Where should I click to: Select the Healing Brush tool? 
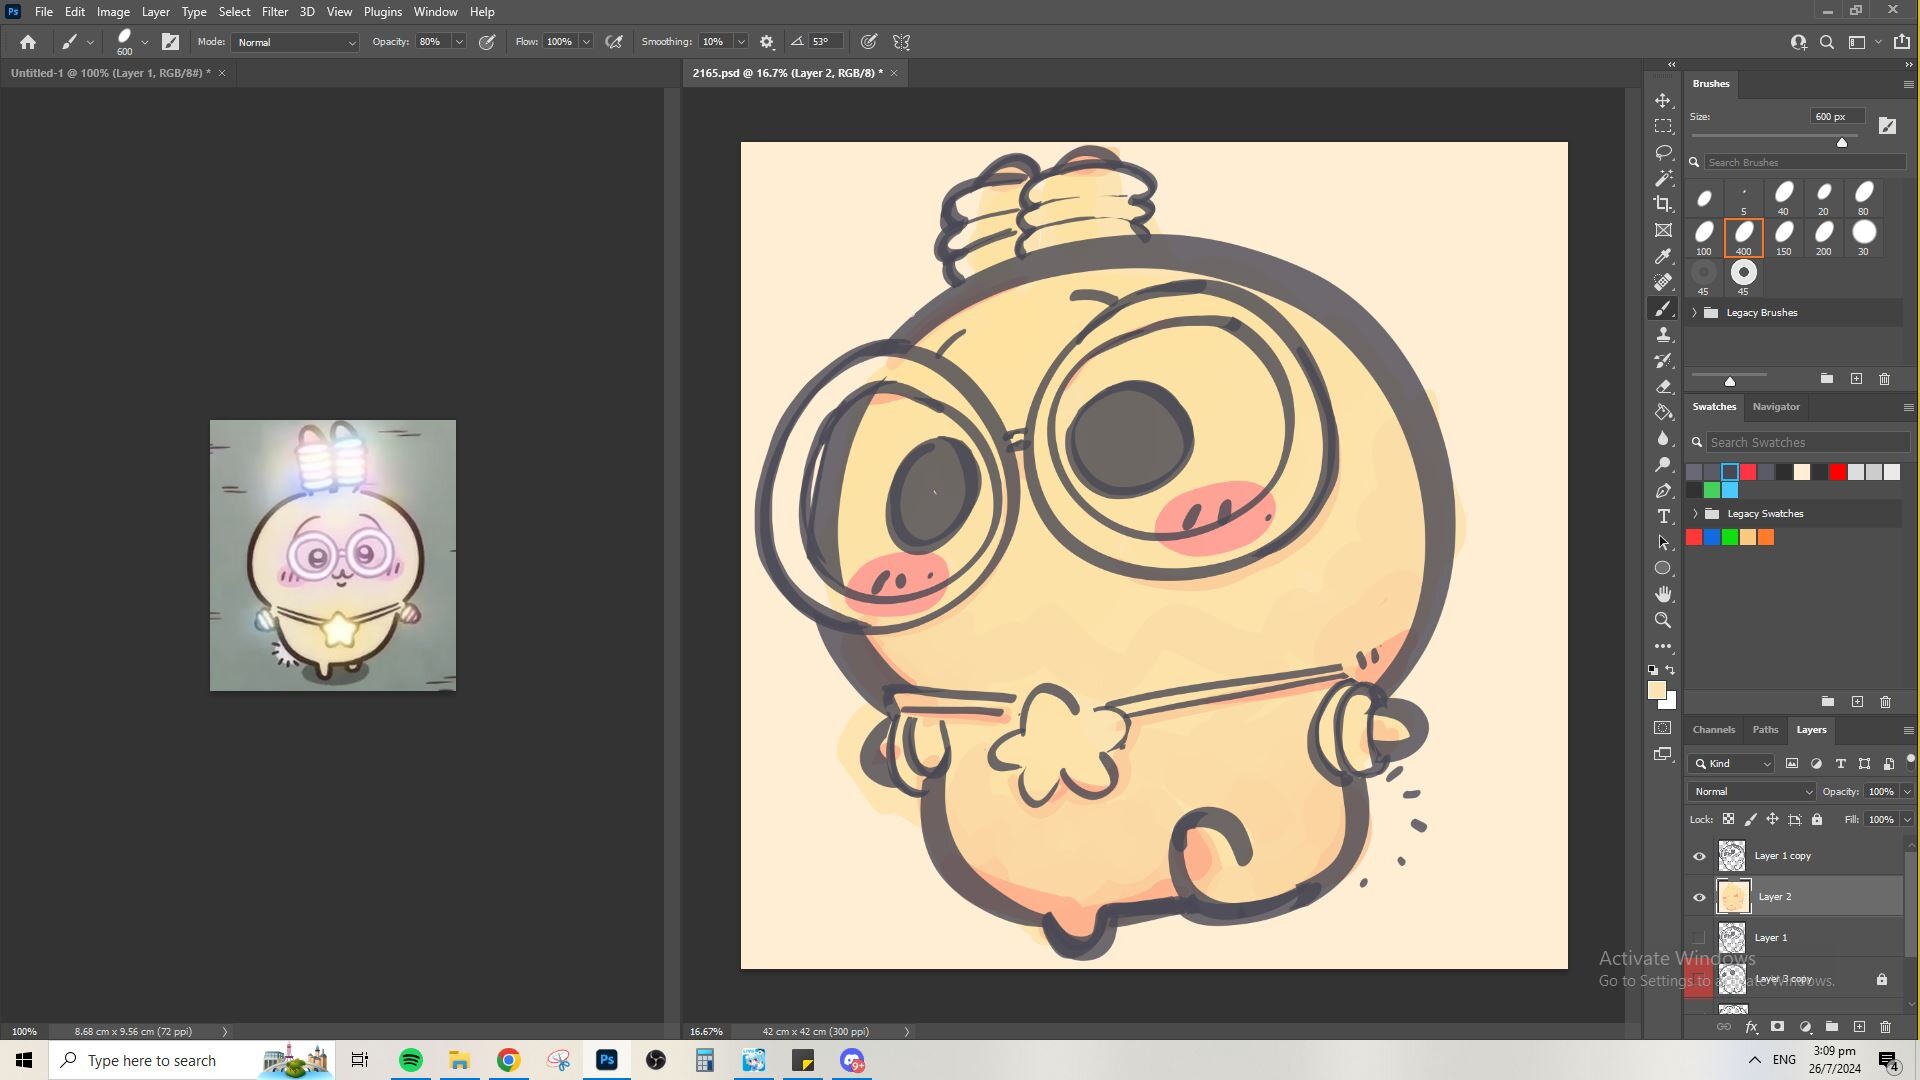point(1663,283)
